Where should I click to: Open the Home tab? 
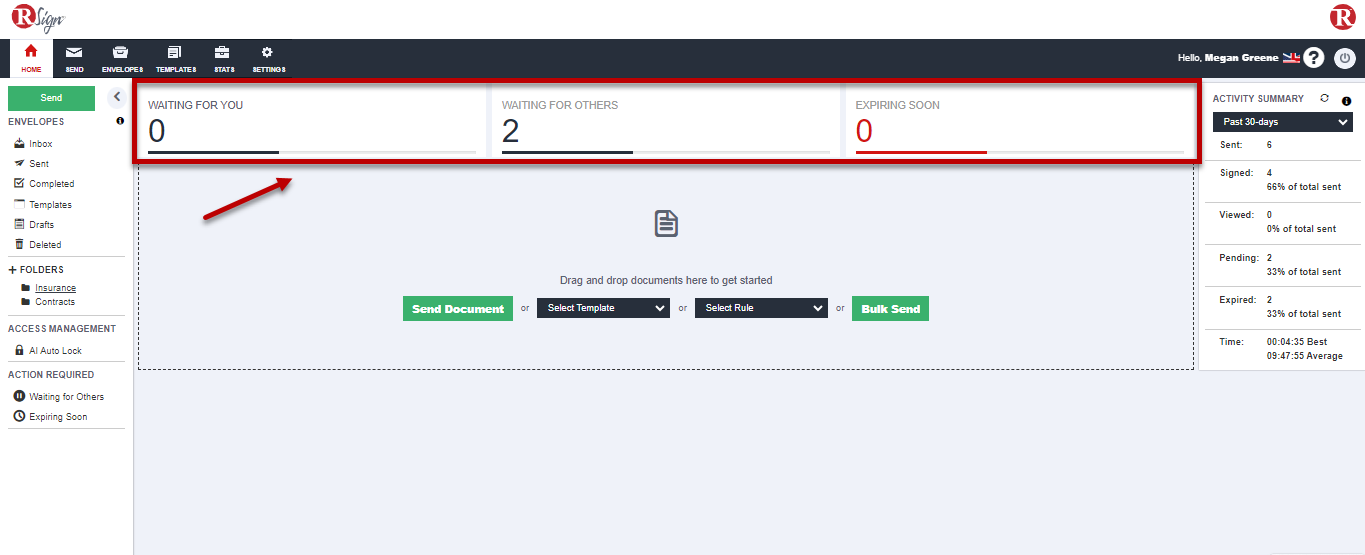tap(31, 58)
